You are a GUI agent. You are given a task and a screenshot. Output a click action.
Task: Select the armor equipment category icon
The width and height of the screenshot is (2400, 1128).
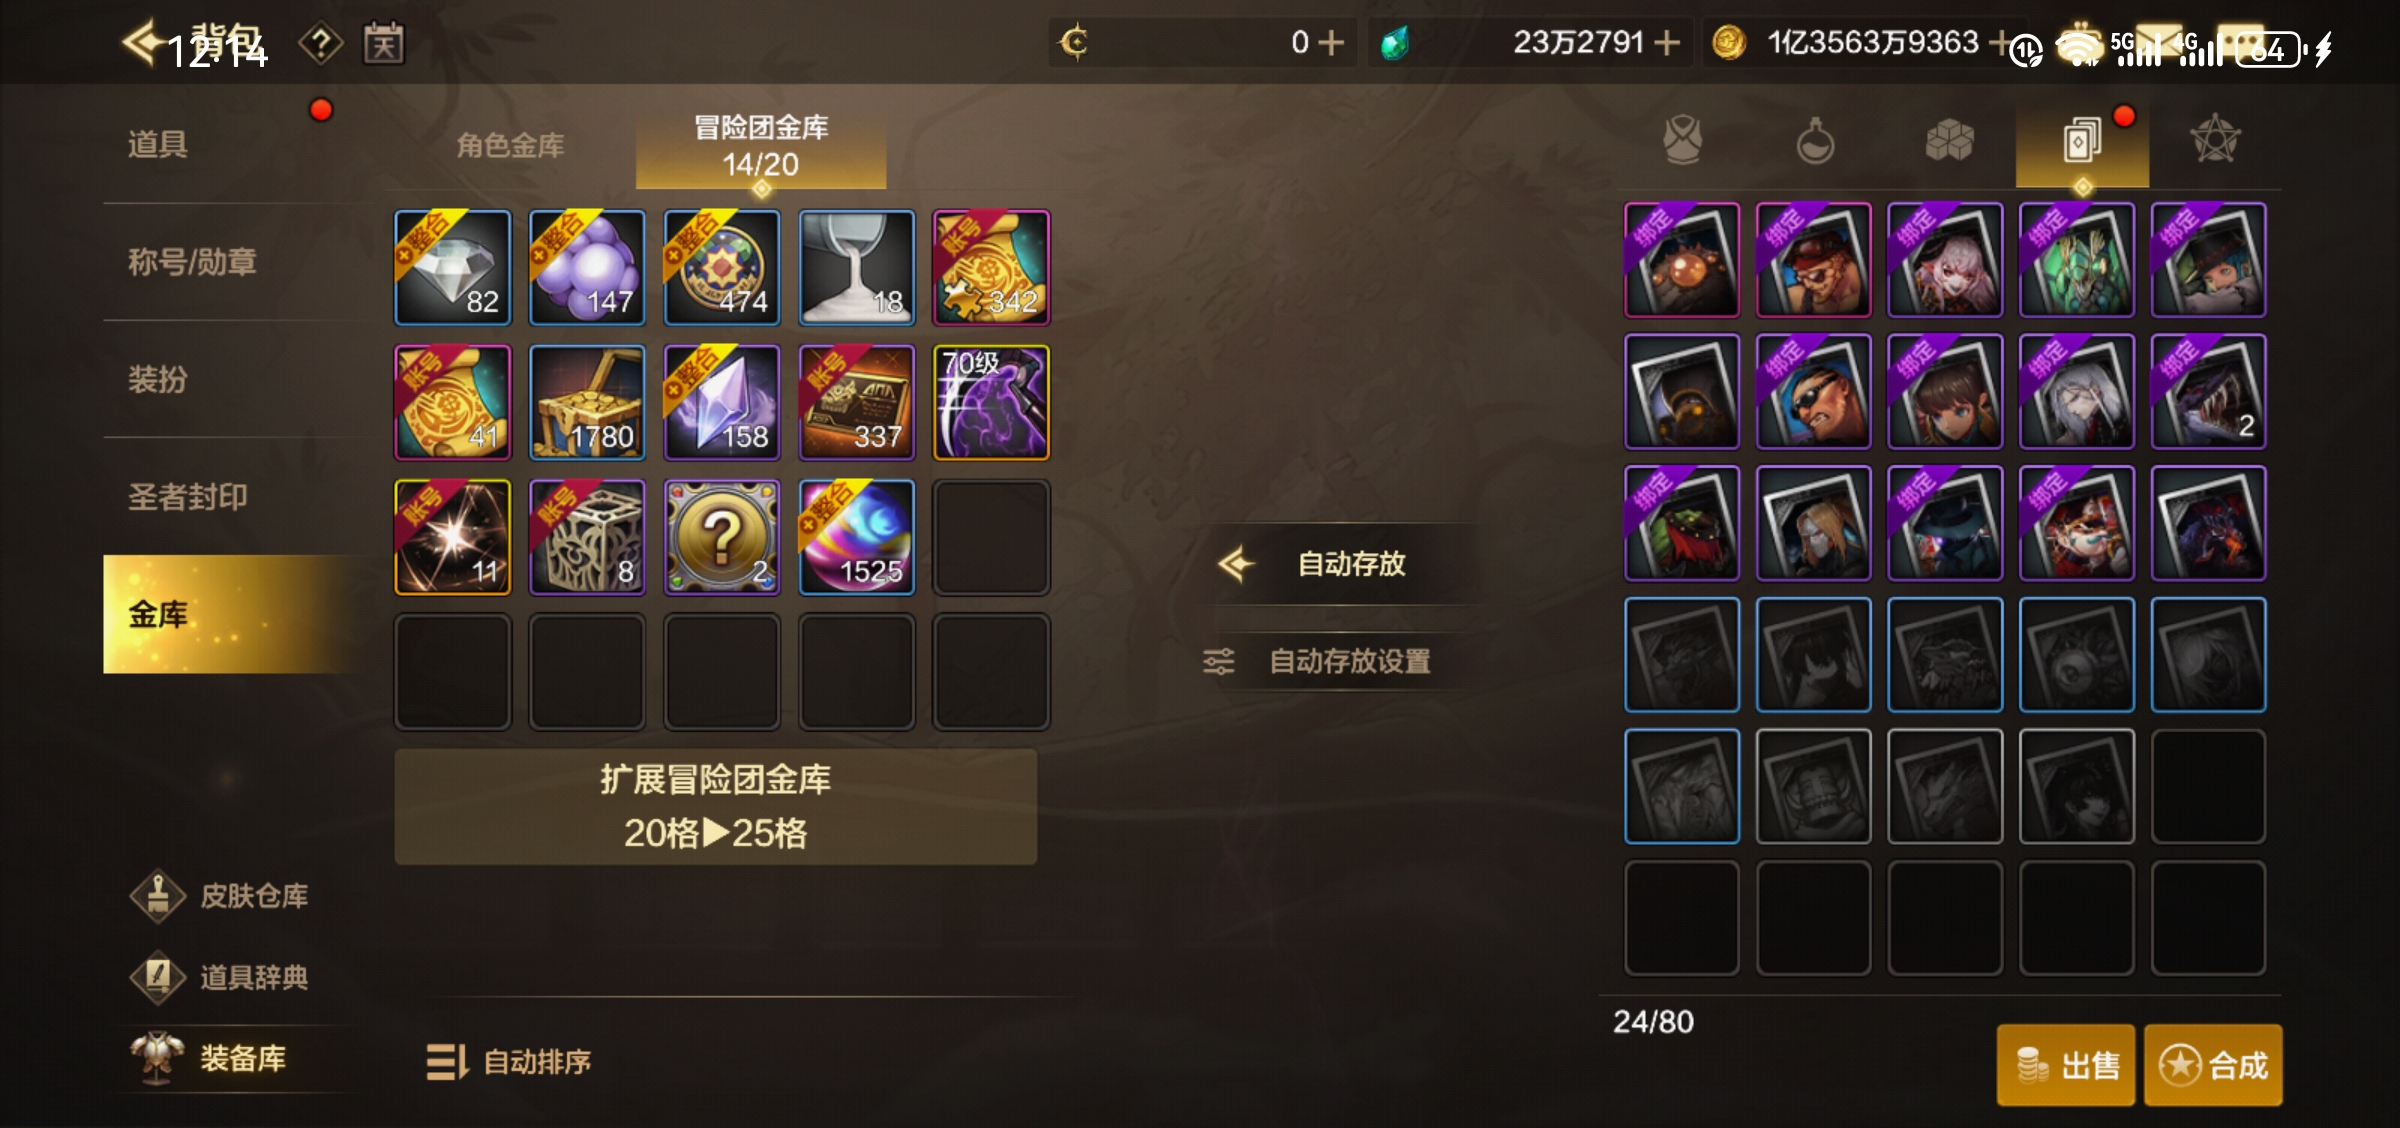pyautogui.click(x=1683, y=140)
